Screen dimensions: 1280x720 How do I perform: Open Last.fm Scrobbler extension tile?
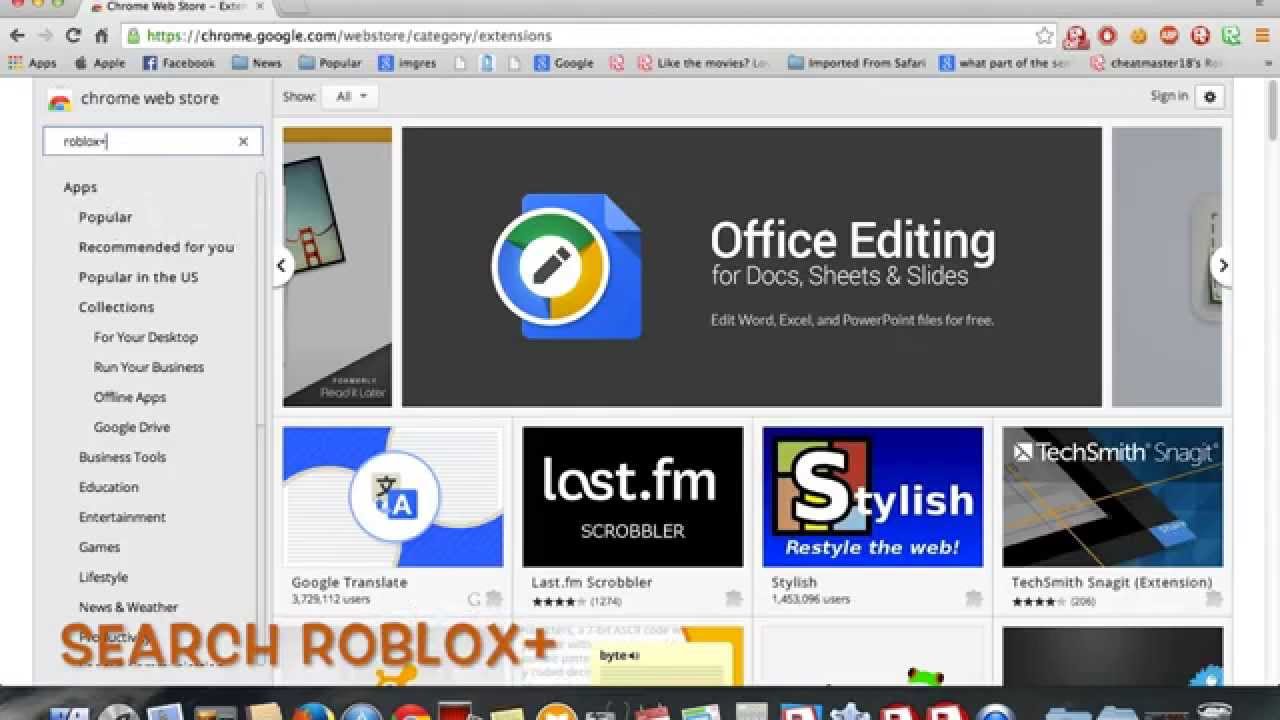(633, 516)
